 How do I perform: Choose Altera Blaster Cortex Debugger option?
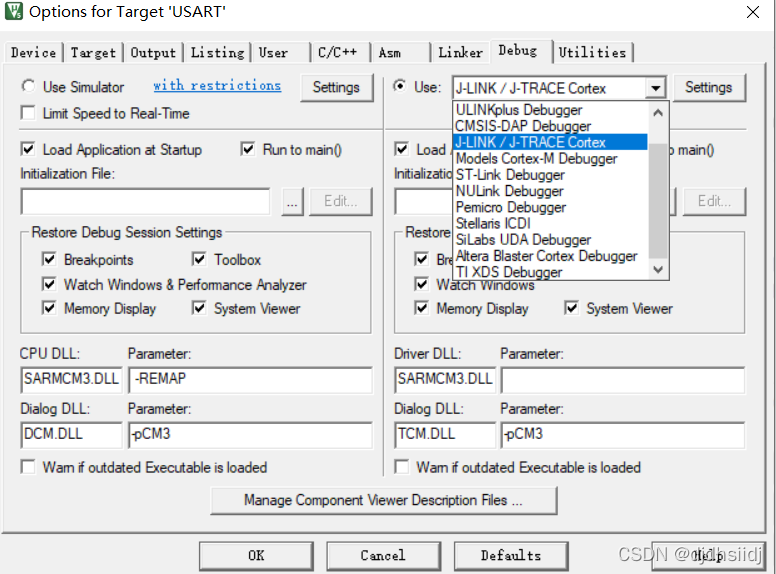click(550, 256)
